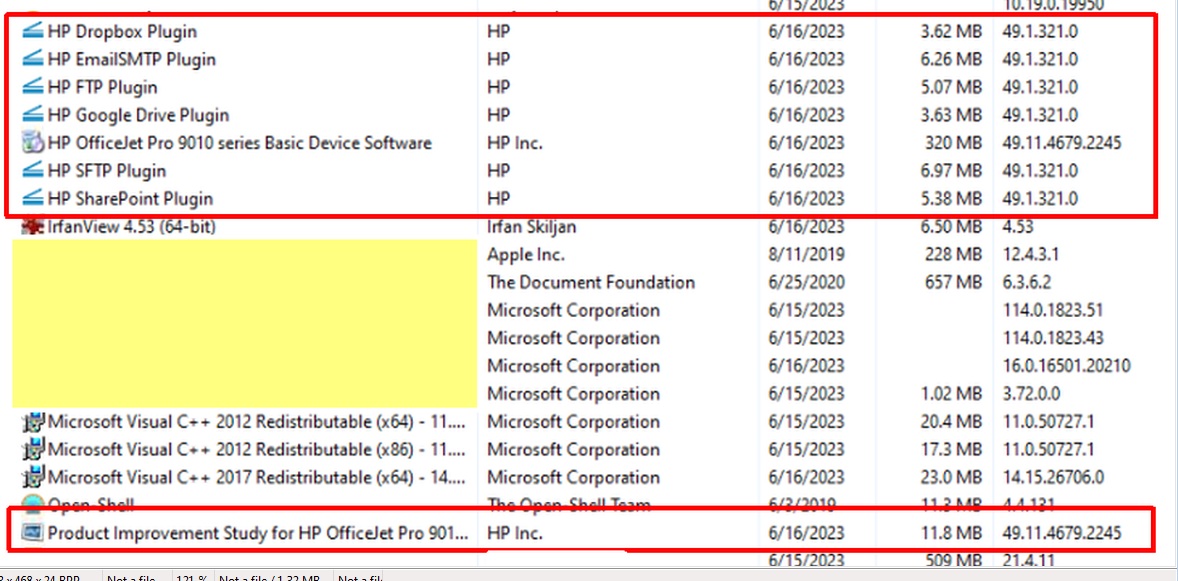The image size is (1178, 581).
Task: Click the HP OfficeJet Pro 9010 software icon
Action: (x=33, y=143)
